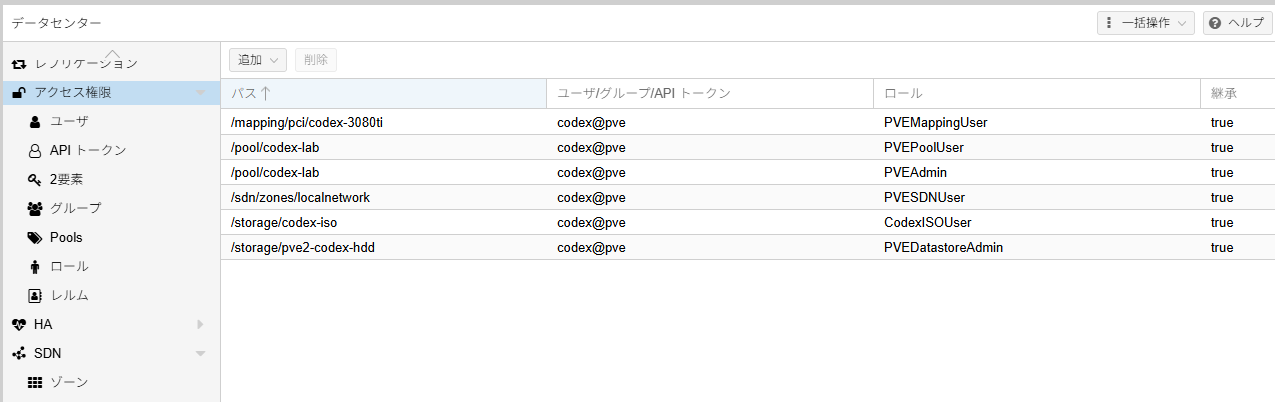Click codex@pve in the /storage/codex-iso row
Image resolution: width=1275 pixels, height=402 pixels.
[x=591, y=222]
